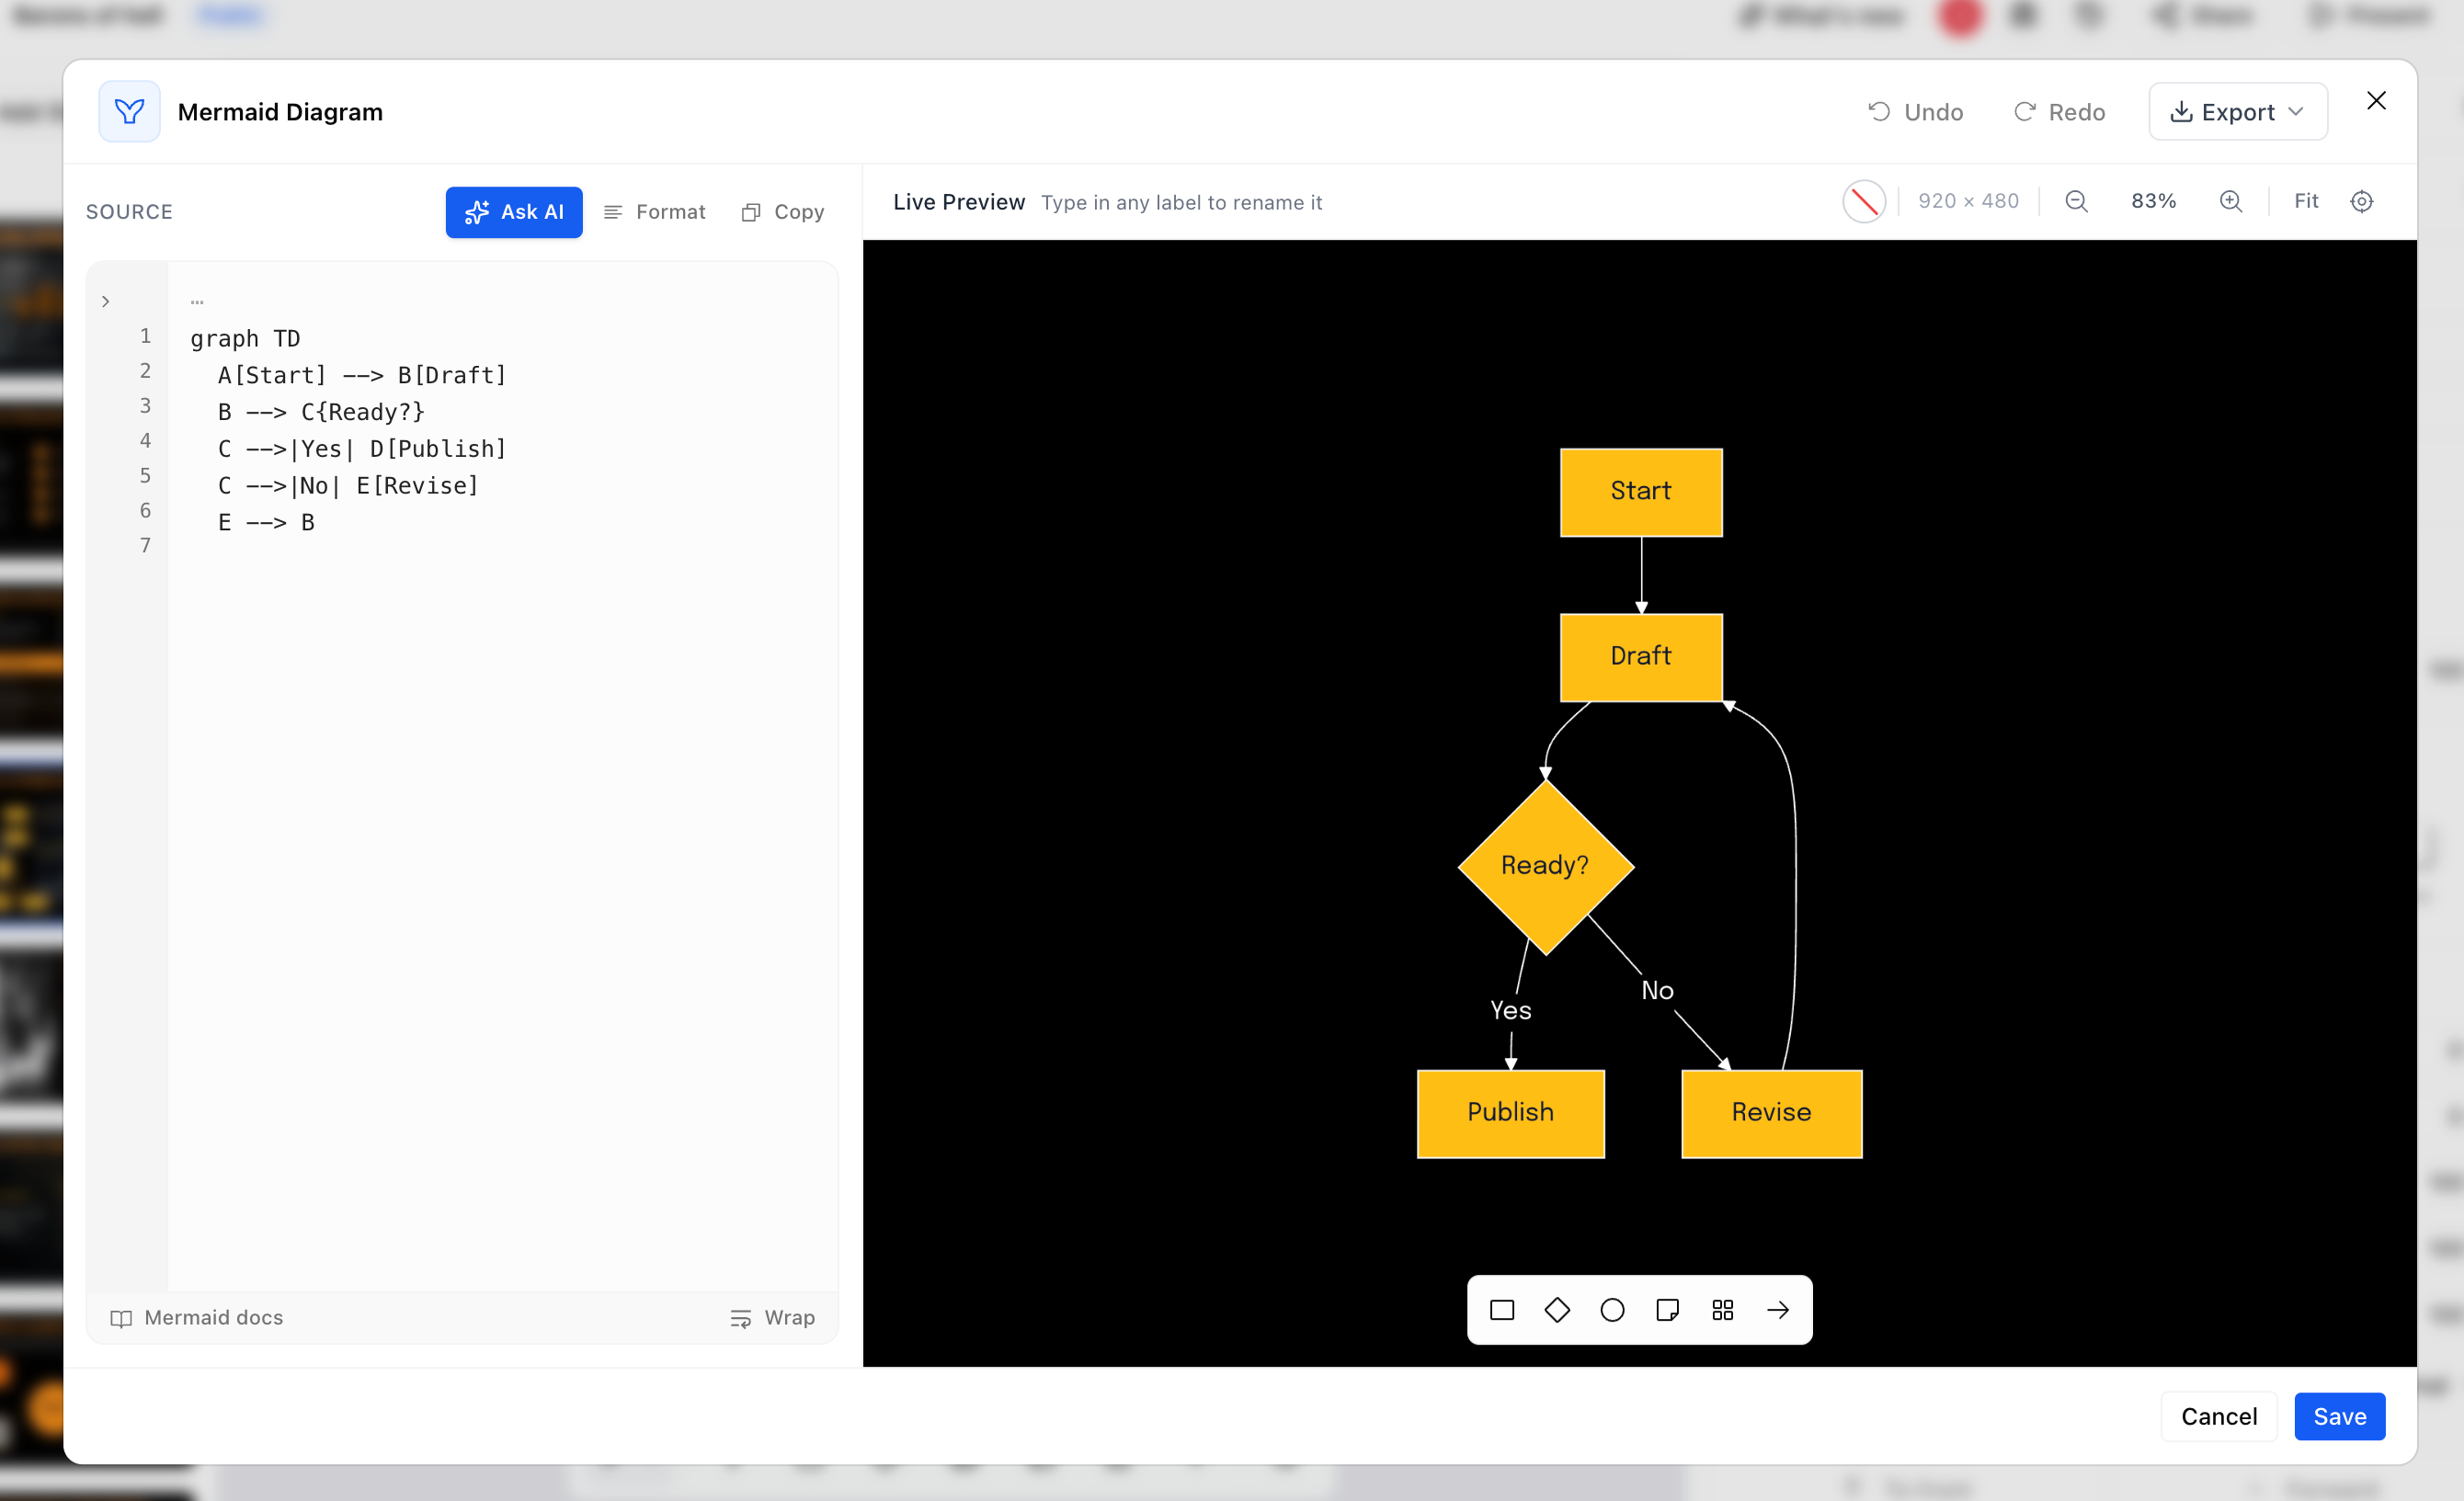
Task: Copy the source code to clipboard
Action: coord(782,212)
